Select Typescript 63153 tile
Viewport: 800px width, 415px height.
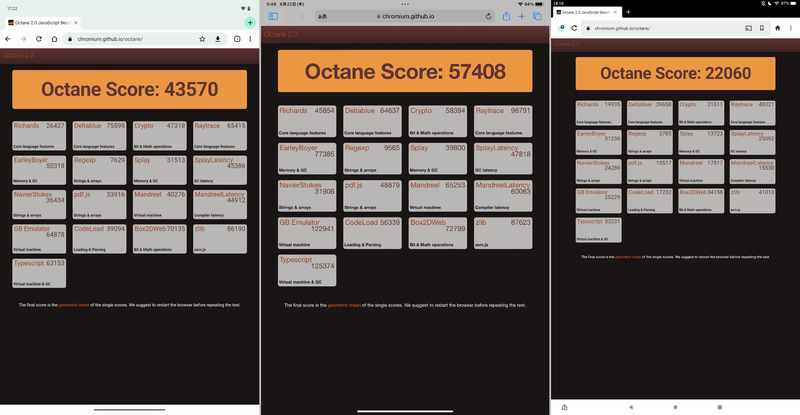pyautogui.click(x=39, y=274)
